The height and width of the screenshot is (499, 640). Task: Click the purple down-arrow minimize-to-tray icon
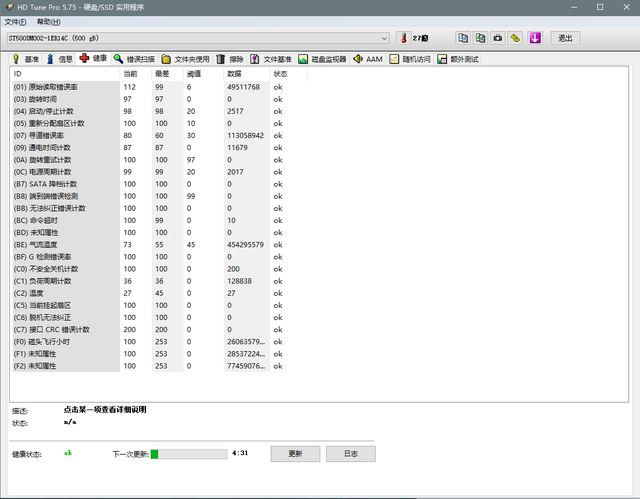[x=535, y=38]
